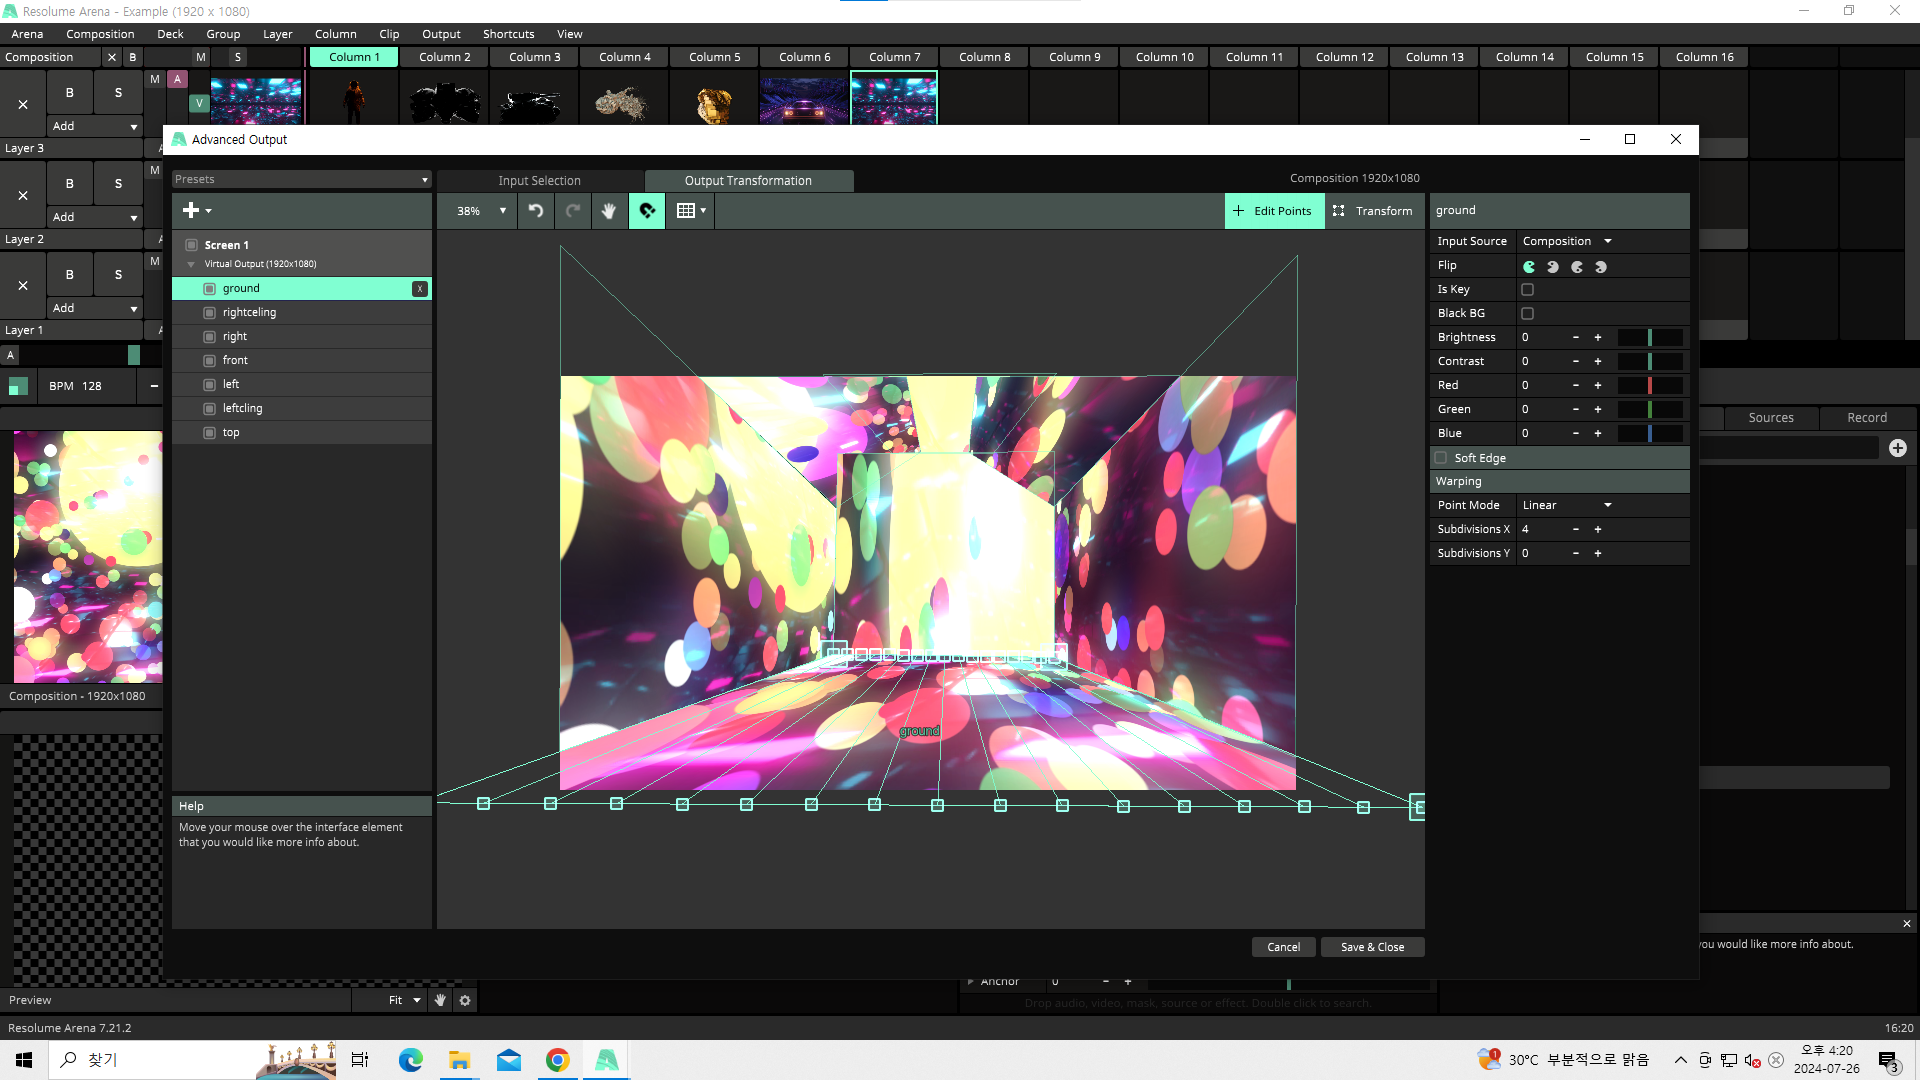Switch to the Input Selection tab

click(x=539, y=181)
